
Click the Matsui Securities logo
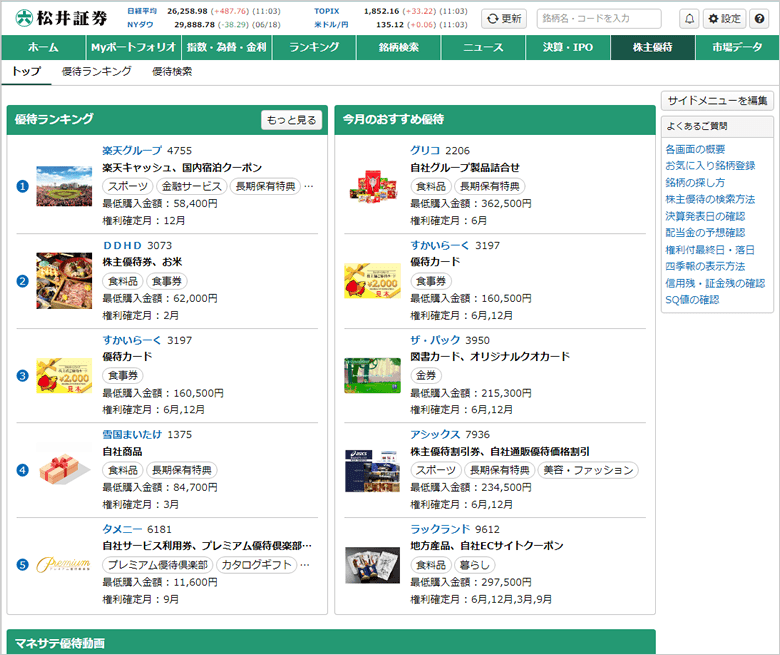point(61,18)
